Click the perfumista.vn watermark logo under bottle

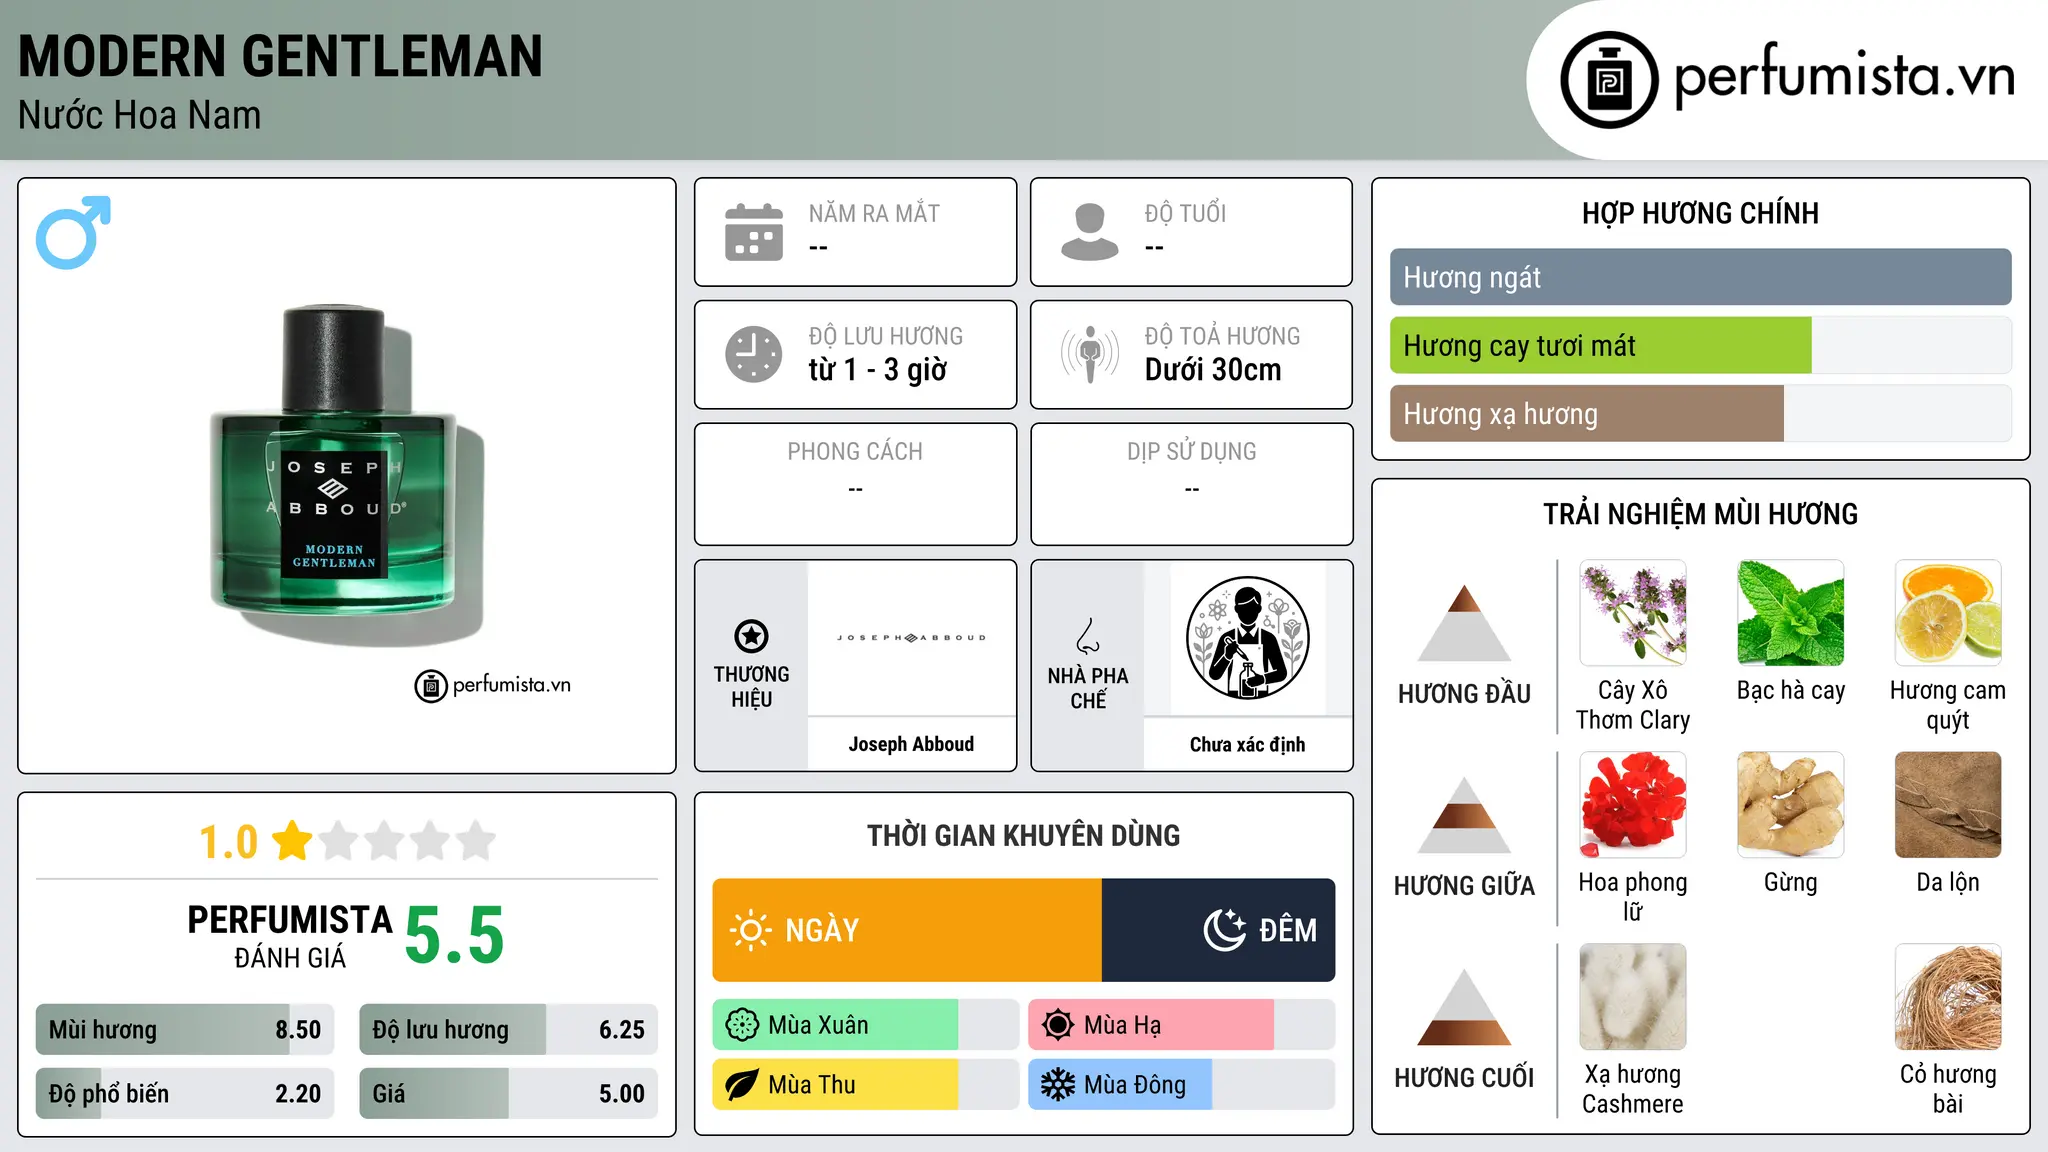[x=493, y=685]
